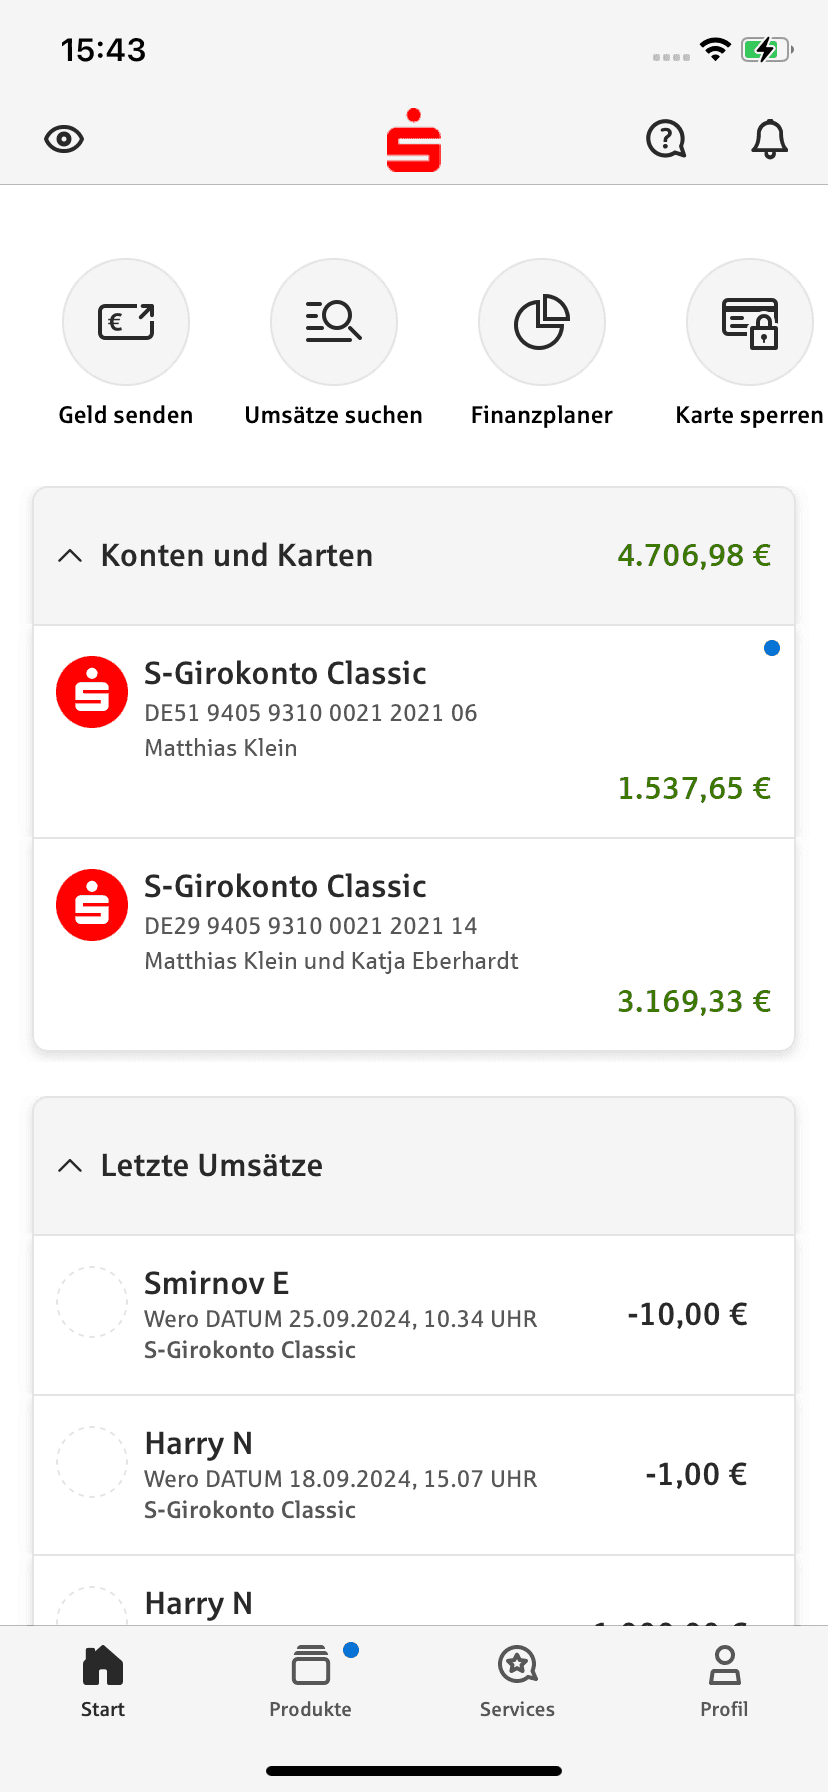This screenshot has height=1792, width=828.
Task: Toggle balance visibility with eye icon
Action: click(x=64, y=139)
